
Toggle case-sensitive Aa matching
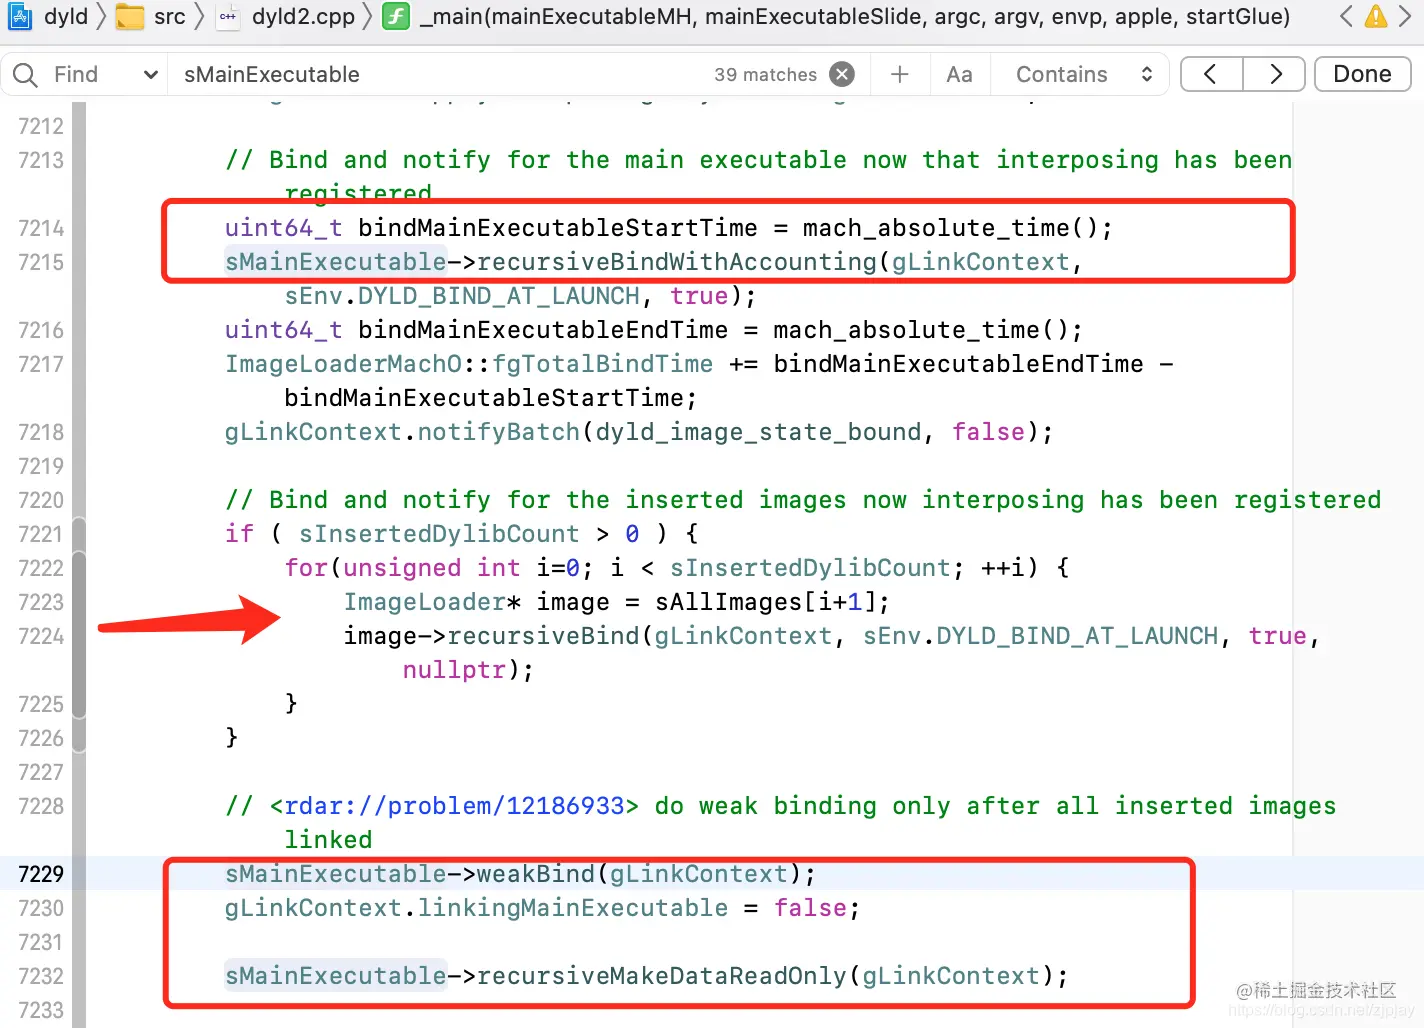(959, 74)
